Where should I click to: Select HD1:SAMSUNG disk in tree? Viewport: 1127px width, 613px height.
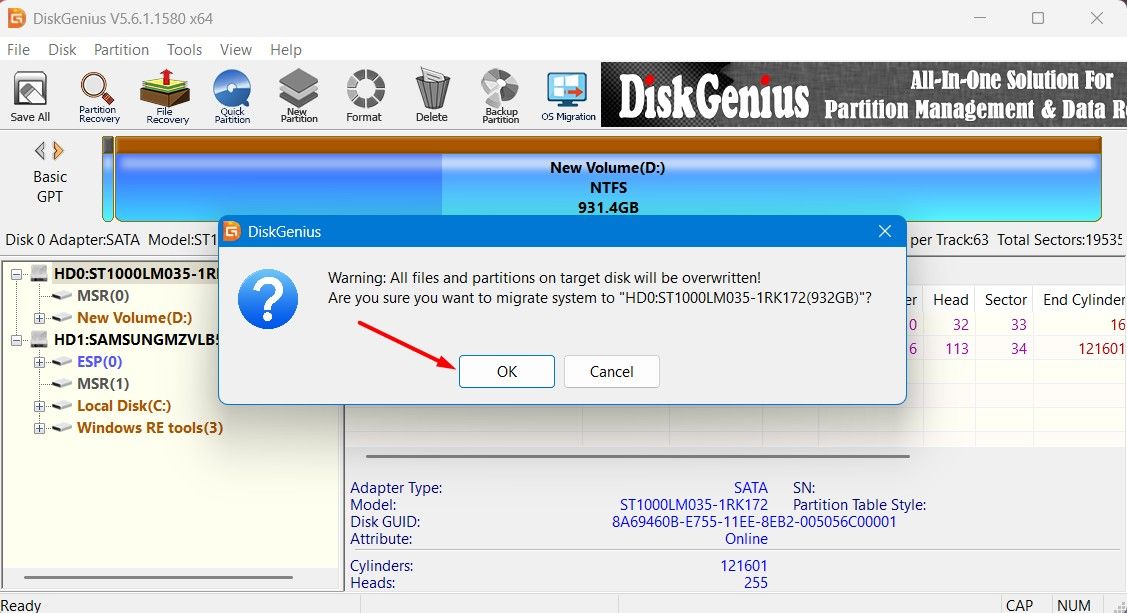(x=136, y=340)
